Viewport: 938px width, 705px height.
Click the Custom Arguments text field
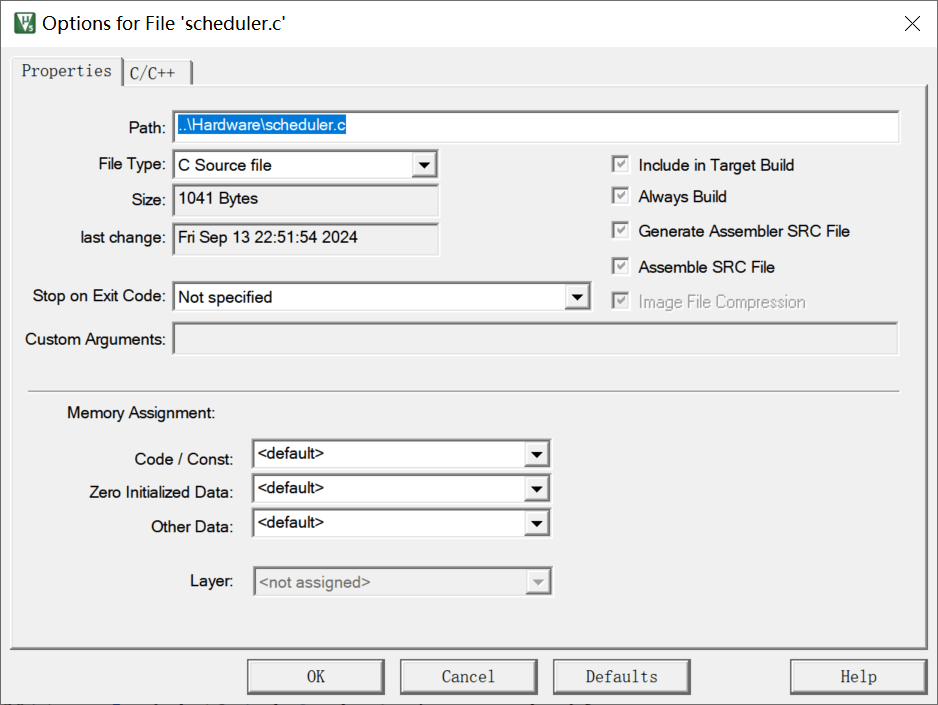point(535,339)
